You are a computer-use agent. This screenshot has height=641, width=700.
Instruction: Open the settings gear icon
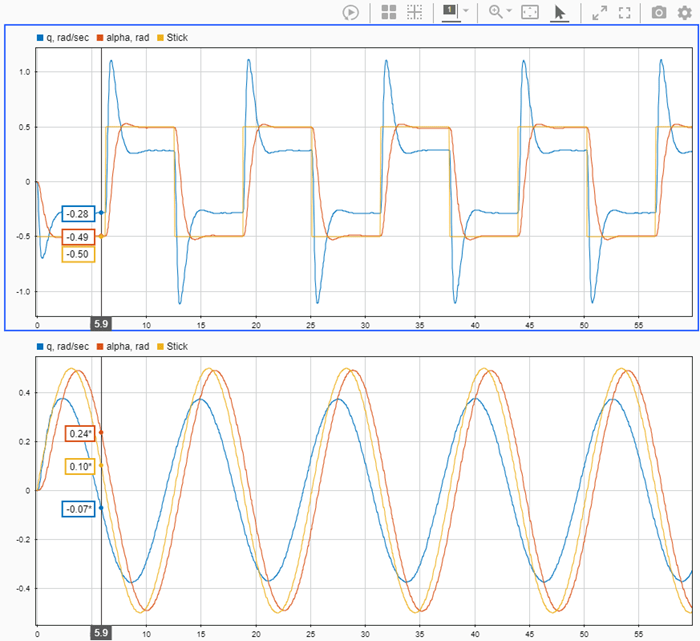click(x=685, y=12)
